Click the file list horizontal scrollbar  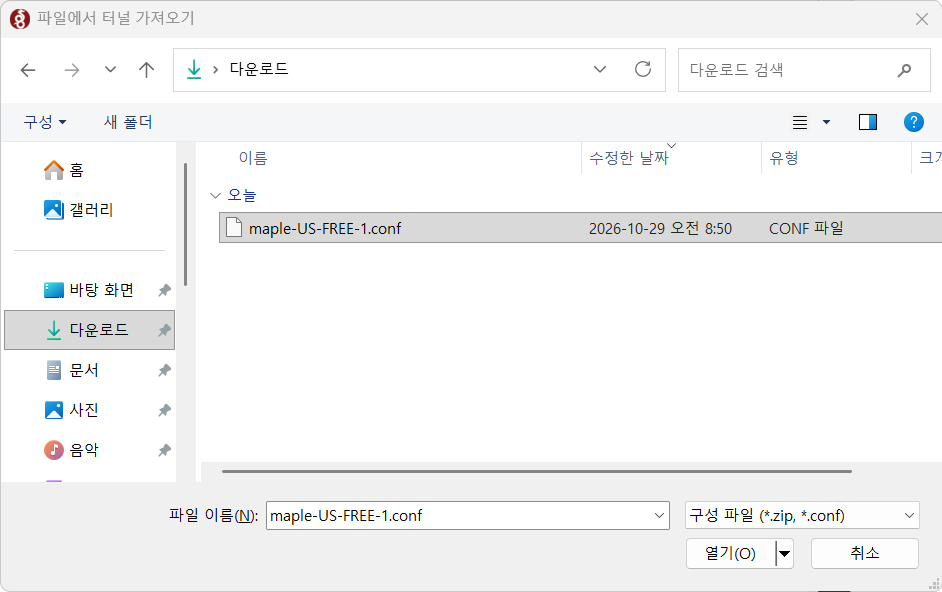coord(536,471)
